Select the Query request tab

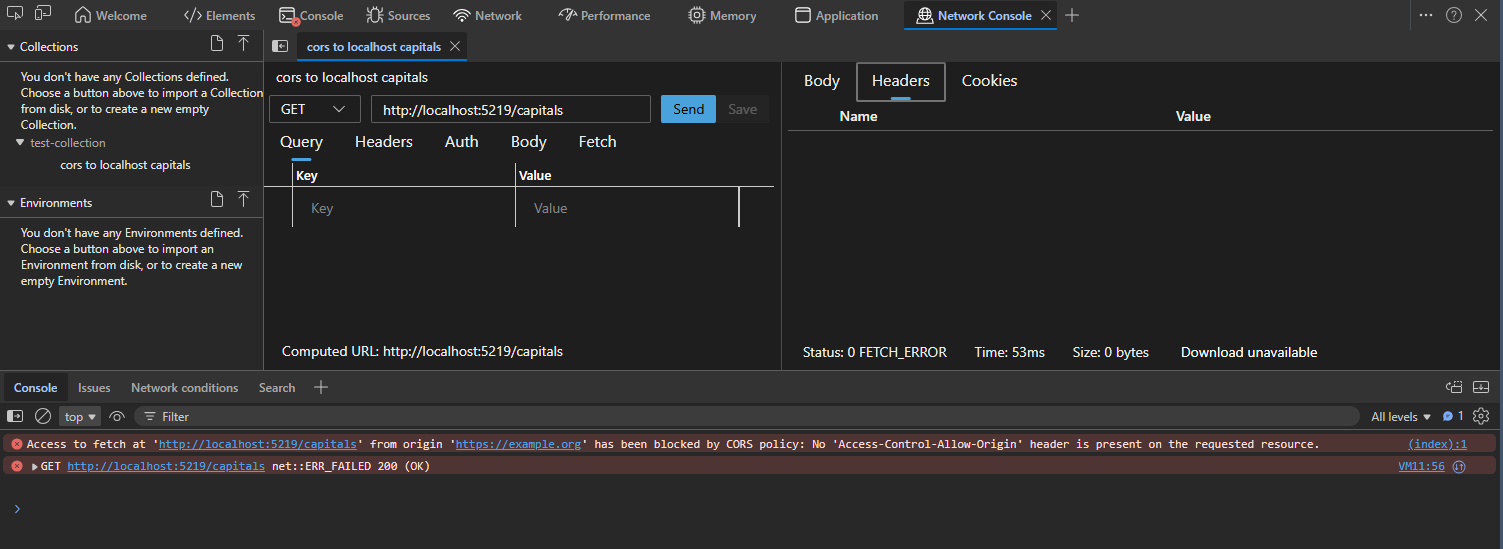(301, 142)
